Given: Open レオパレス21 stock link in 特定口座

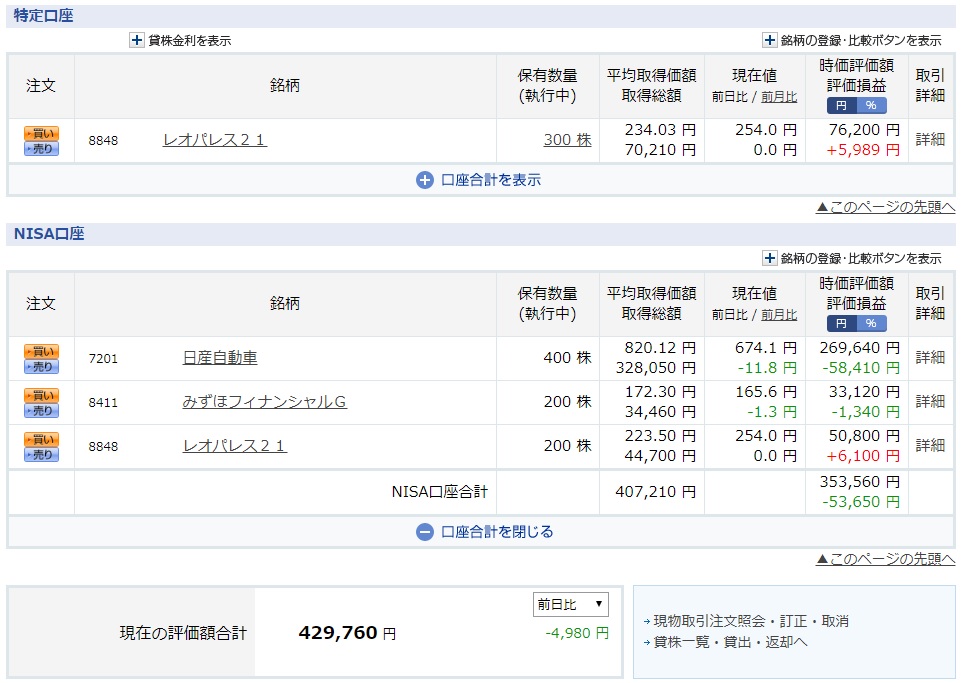Looking at the screenshot, I should [x=215, y=140].
